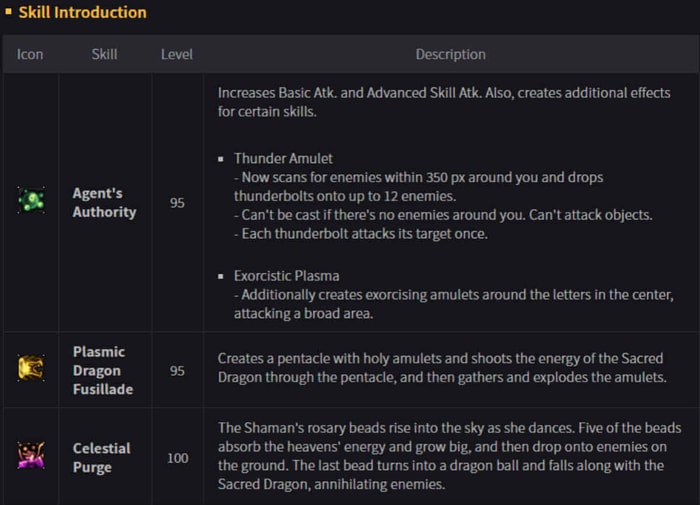Click the Description column header
The width and height of the screenshot is (700, 505).
(450, 54)
